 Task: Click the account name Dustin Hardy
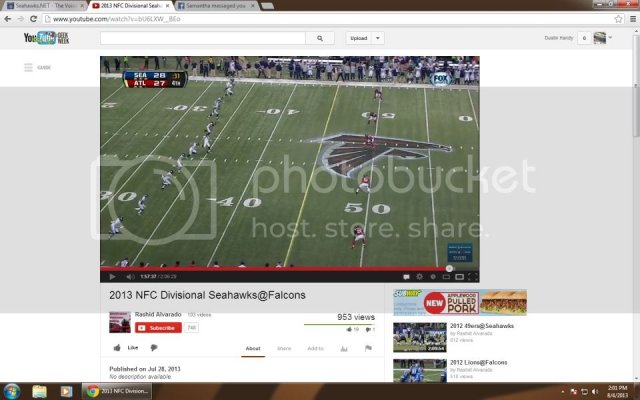pyautogui.click(x=559, y=38)
